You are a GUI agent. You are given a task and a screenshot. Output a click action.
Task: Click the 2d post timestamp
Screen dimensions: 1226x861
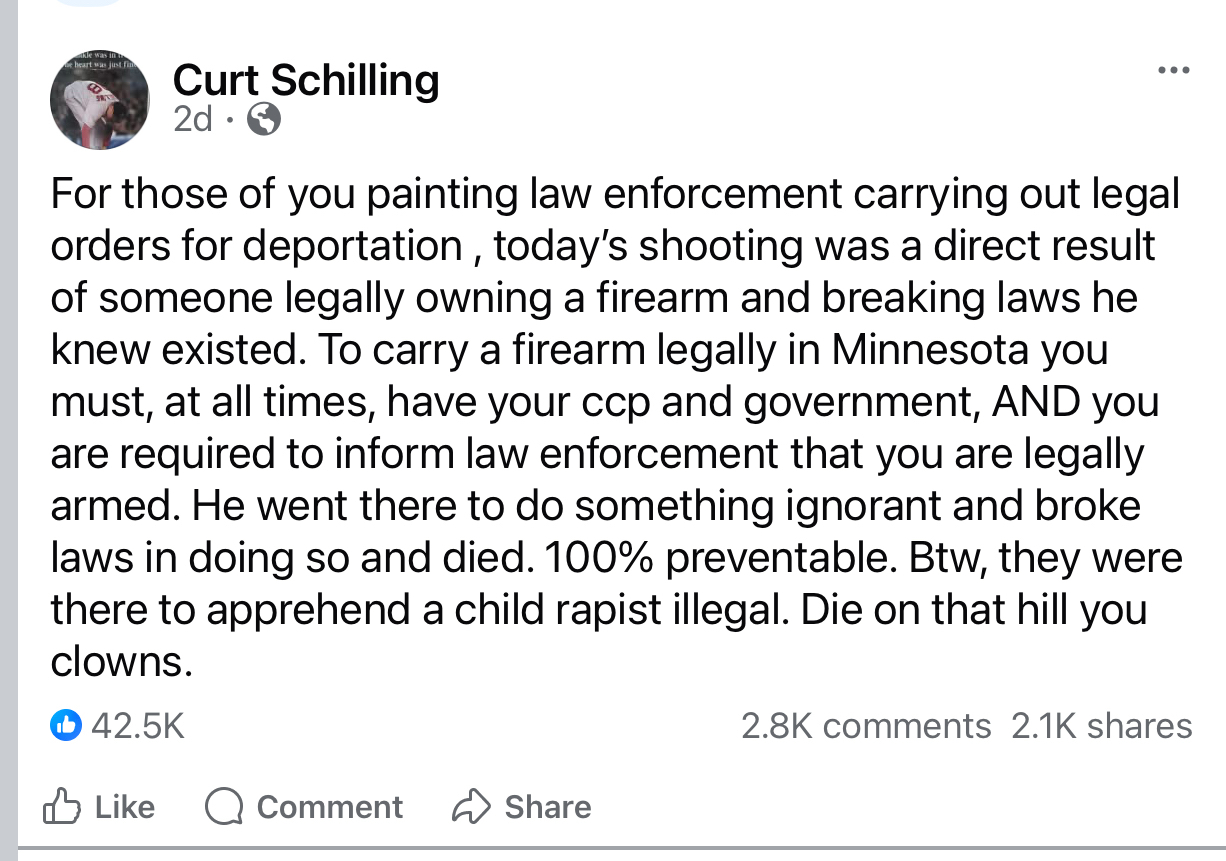point(193,120)
